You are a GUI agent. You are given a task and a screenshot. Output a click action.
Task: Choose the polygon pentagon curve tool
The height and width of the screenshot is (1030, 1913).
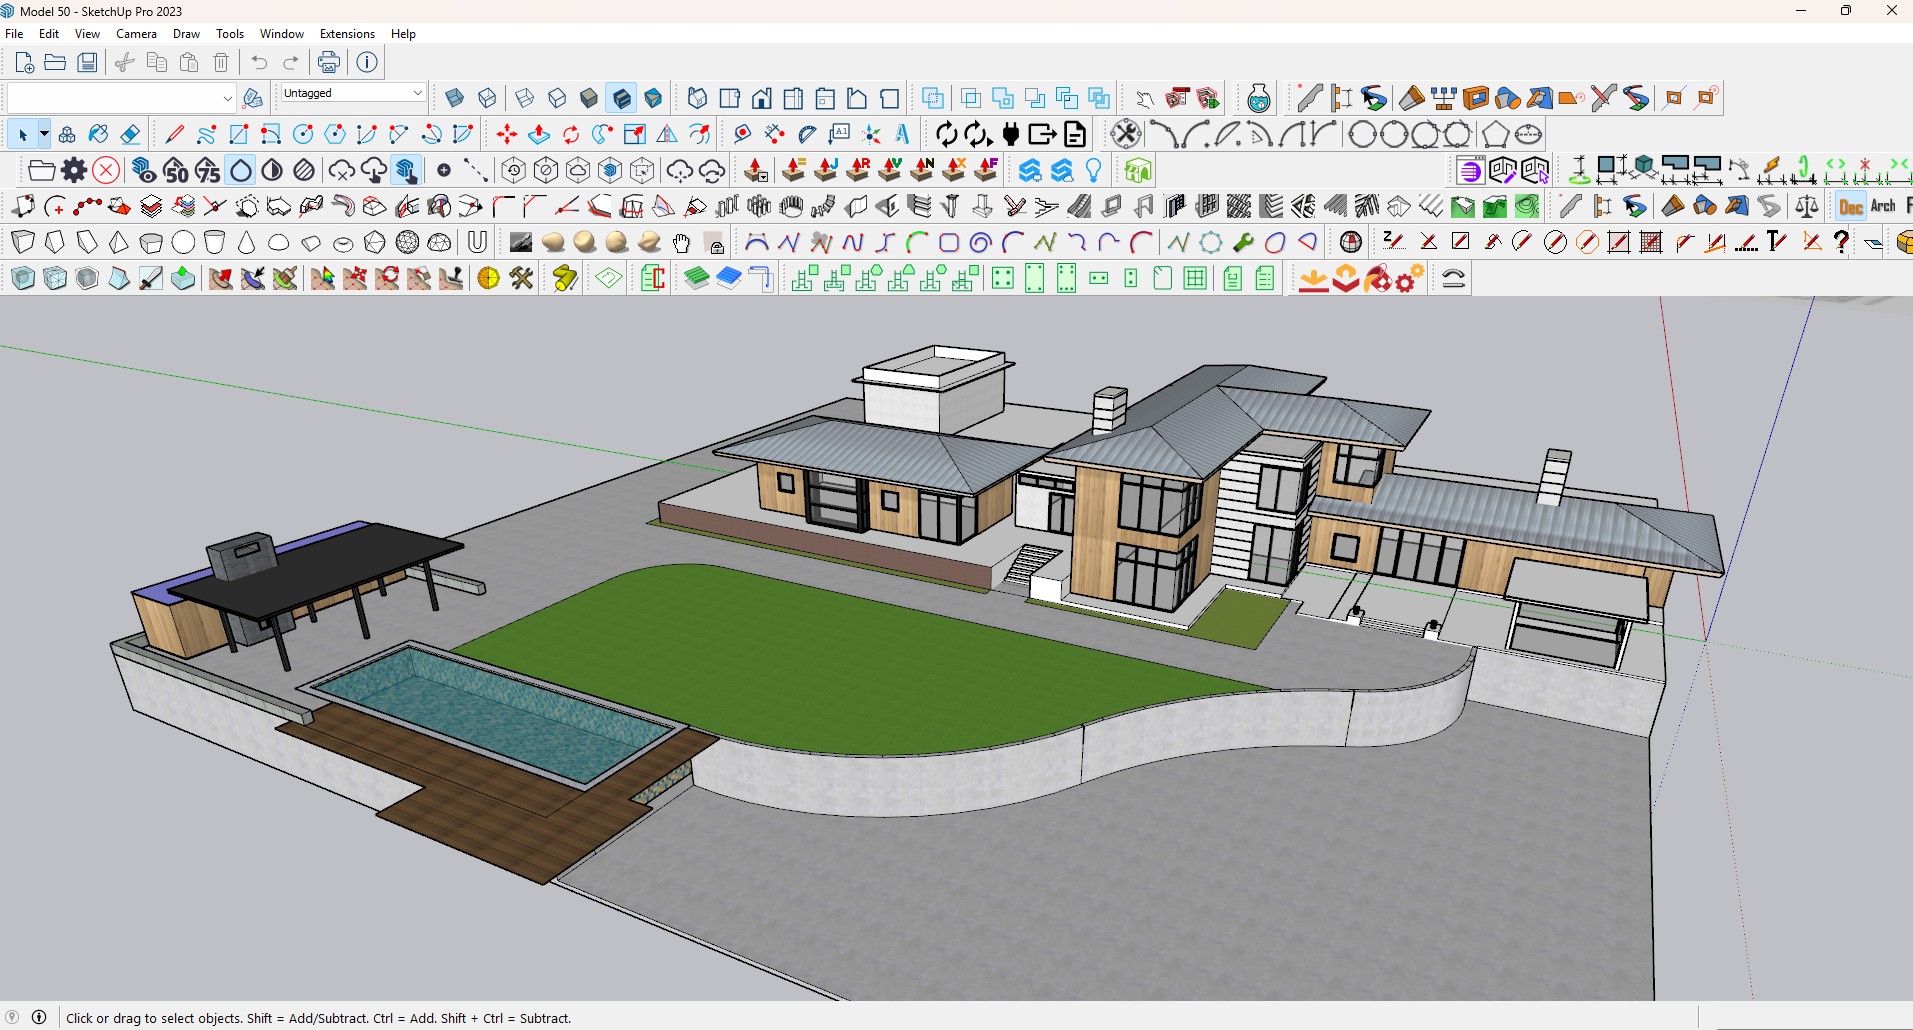[1495, 134]
